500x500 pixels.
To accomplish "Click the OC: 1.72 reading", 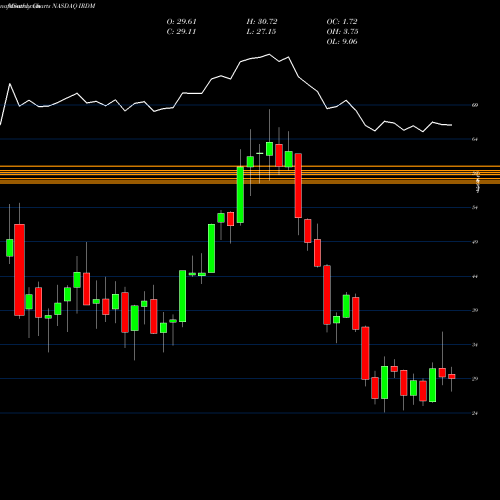I will pyautogui.click(x=342, y=22).
